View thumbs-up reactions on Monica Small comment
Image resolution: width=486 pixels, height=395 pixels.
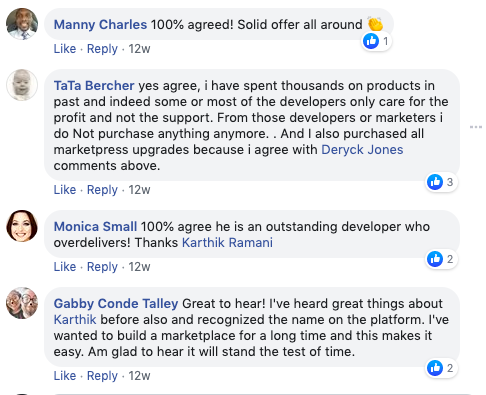click(442, 259)
